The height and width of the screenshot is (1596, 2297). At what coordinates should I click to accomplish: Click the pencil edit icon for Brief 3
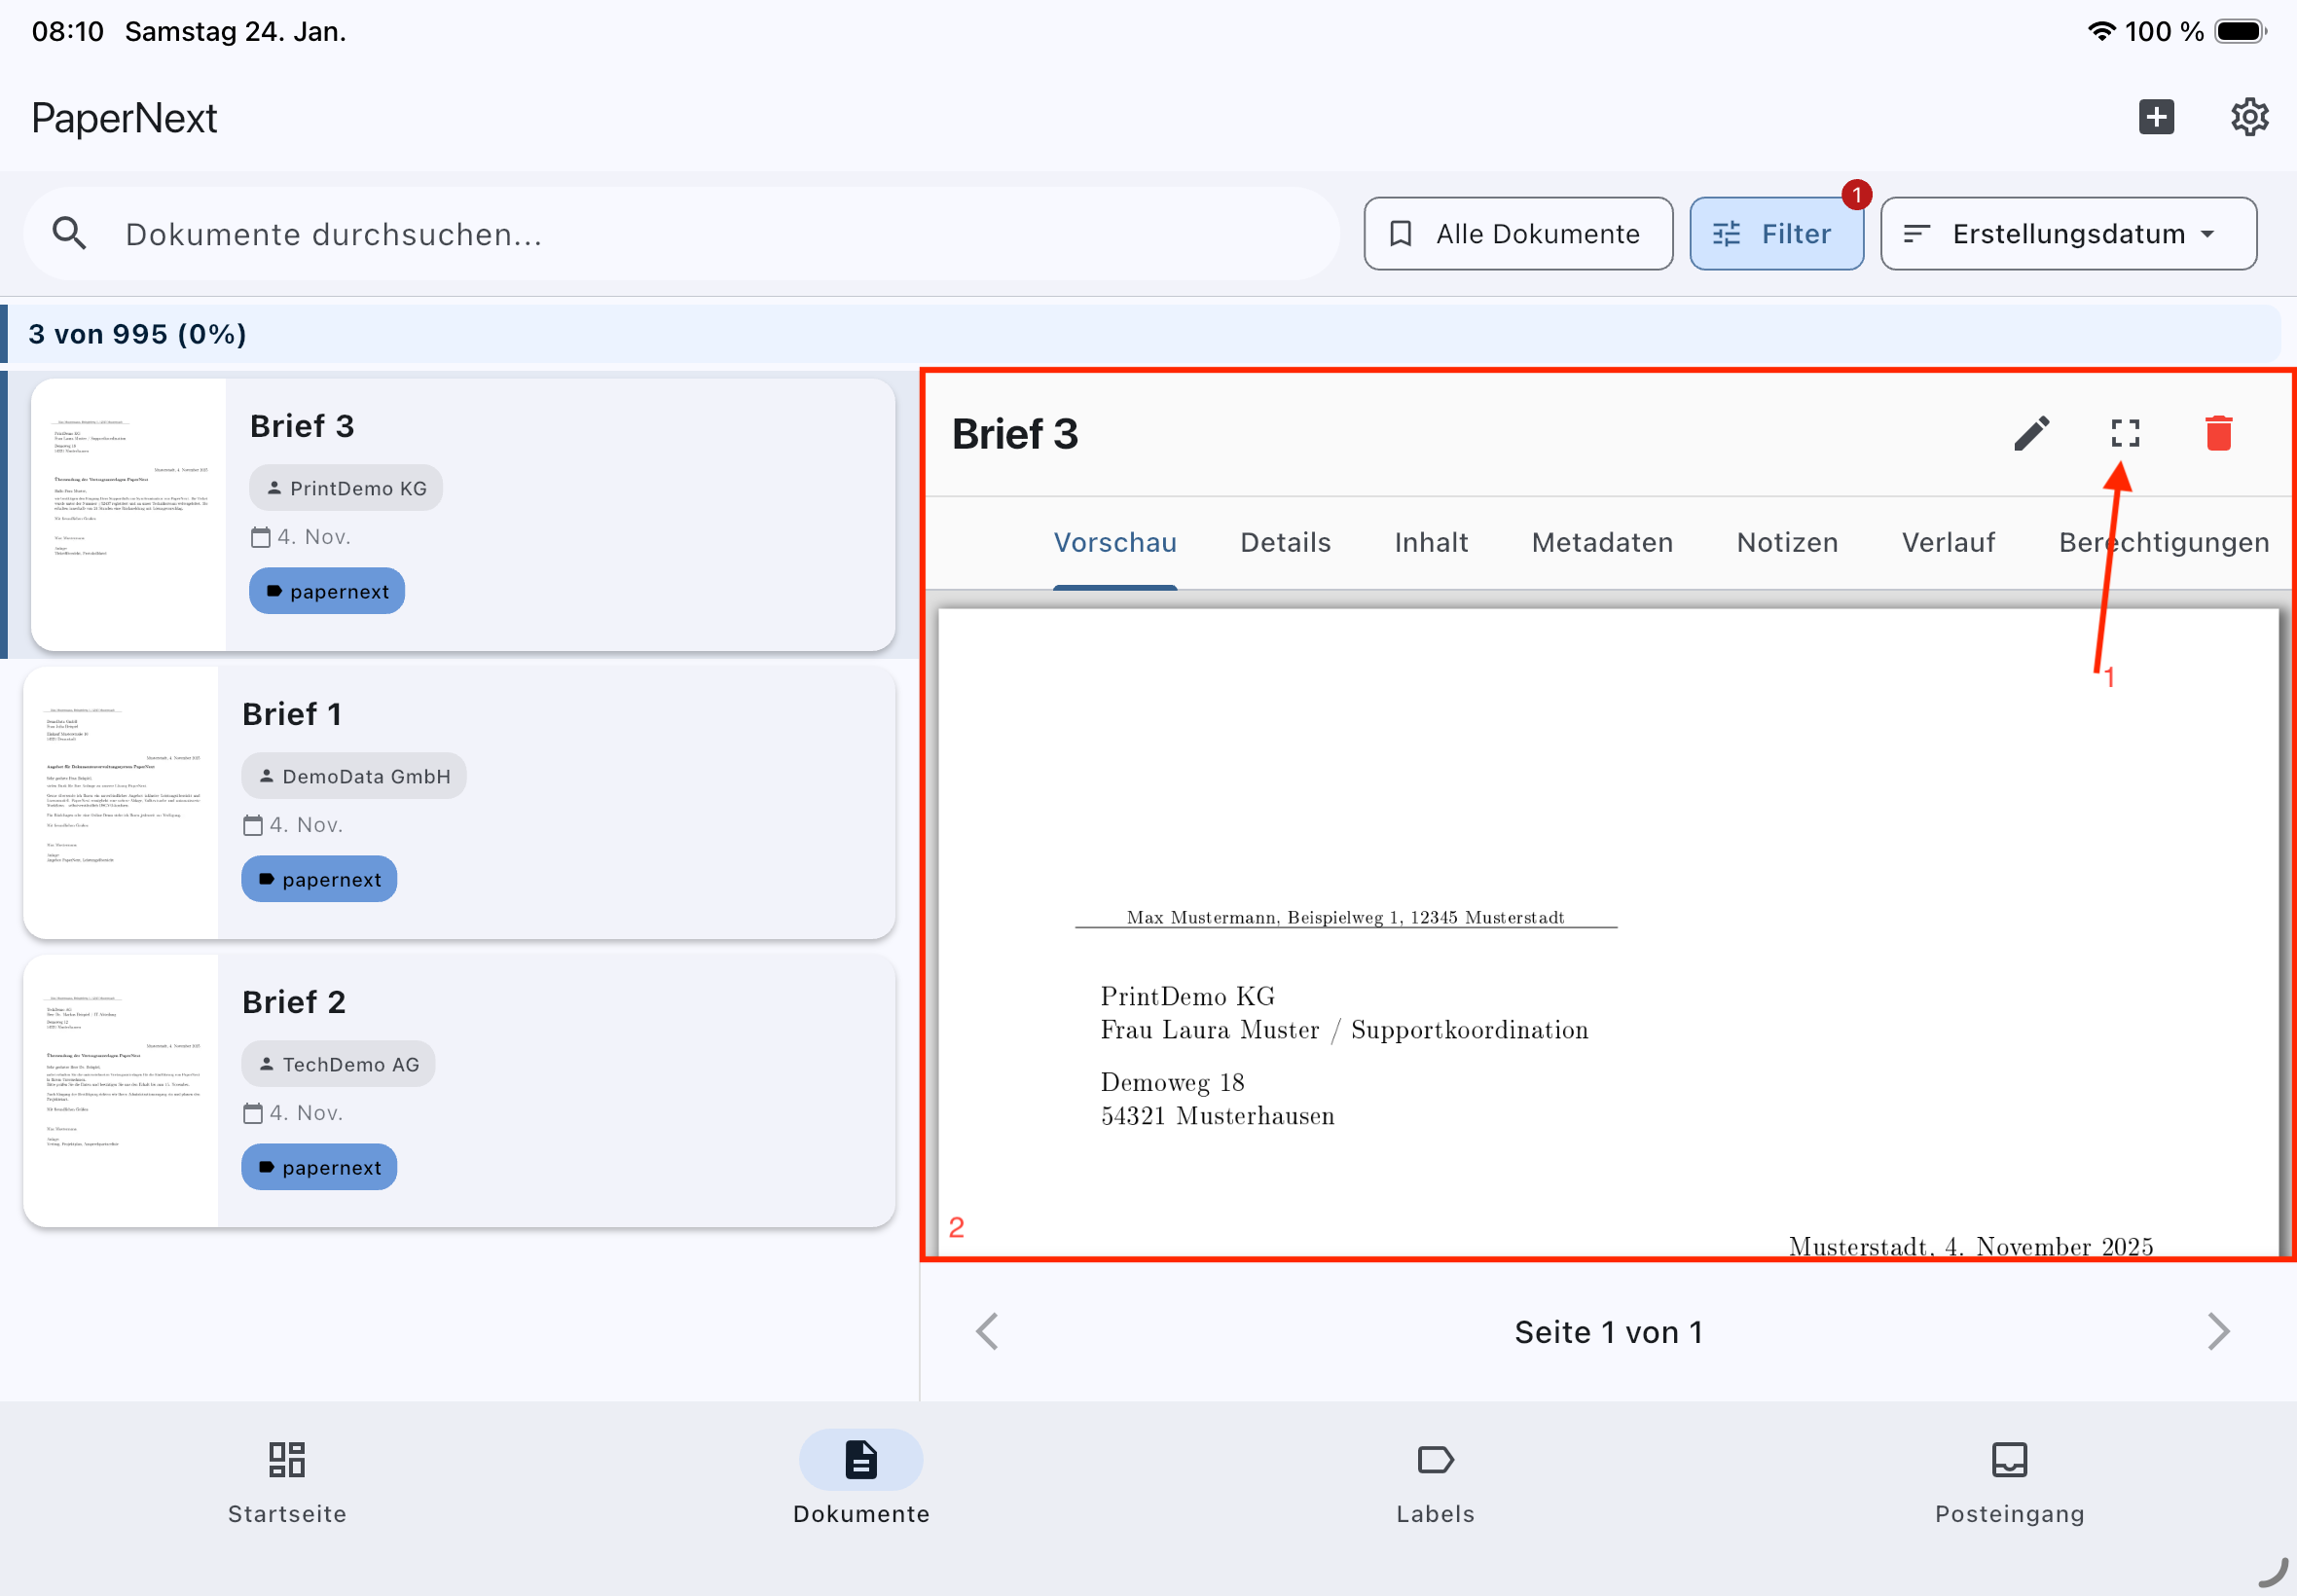[x=2031, y=433]
